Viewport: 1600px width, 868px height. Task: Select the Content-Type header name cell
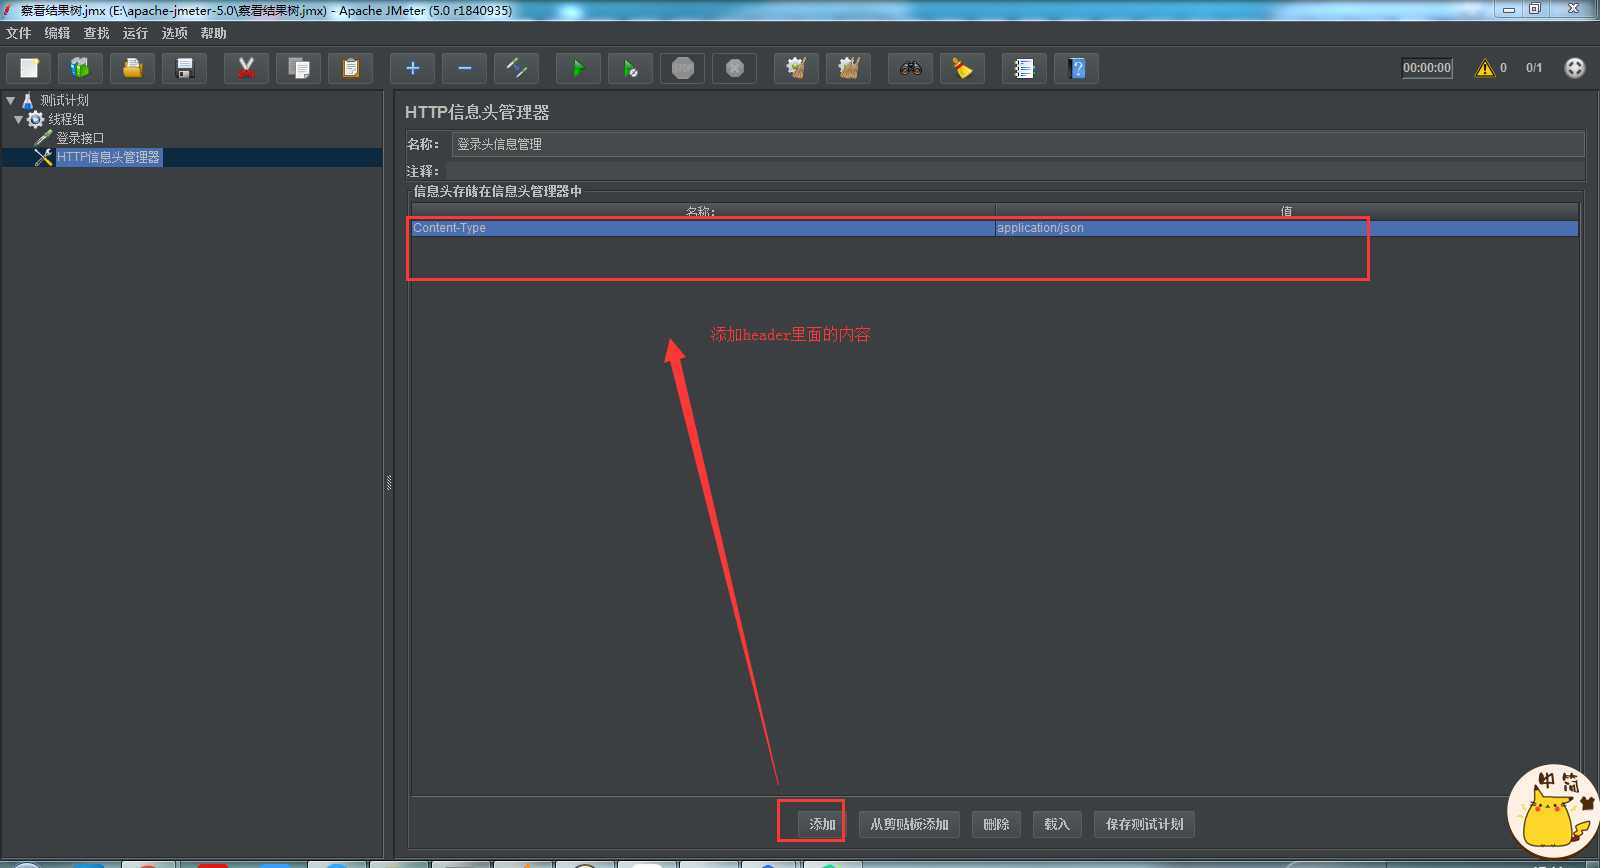tap(703, 228)
